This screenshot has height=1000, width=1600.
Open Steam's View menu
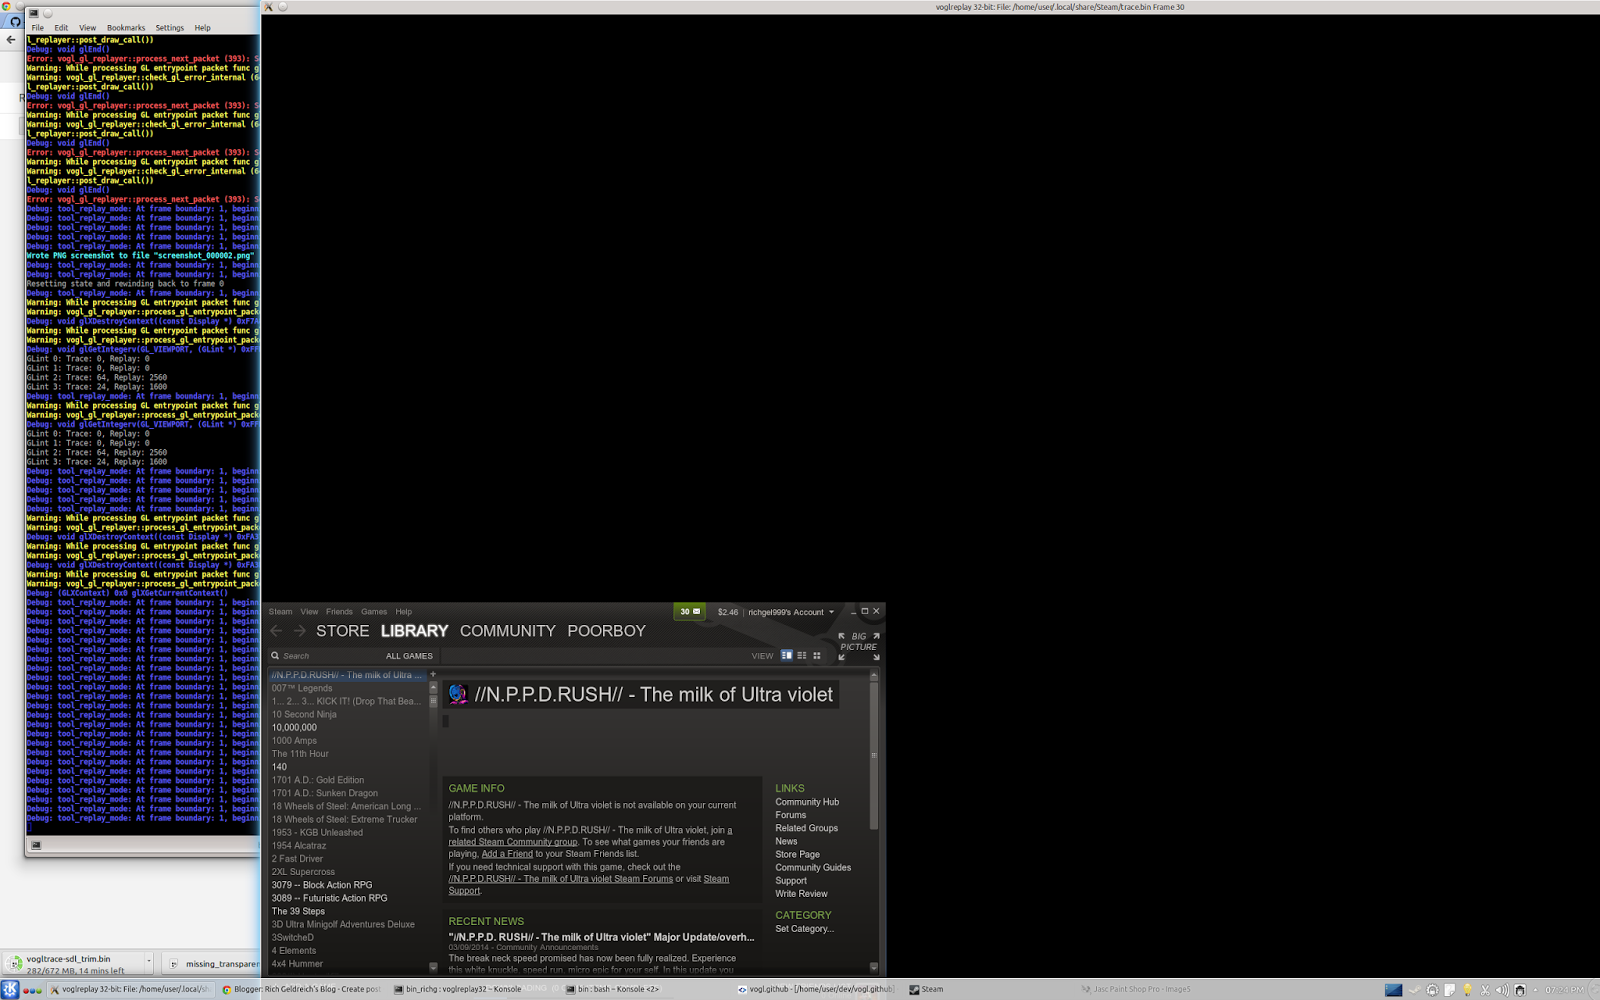[x=309, y=612]
